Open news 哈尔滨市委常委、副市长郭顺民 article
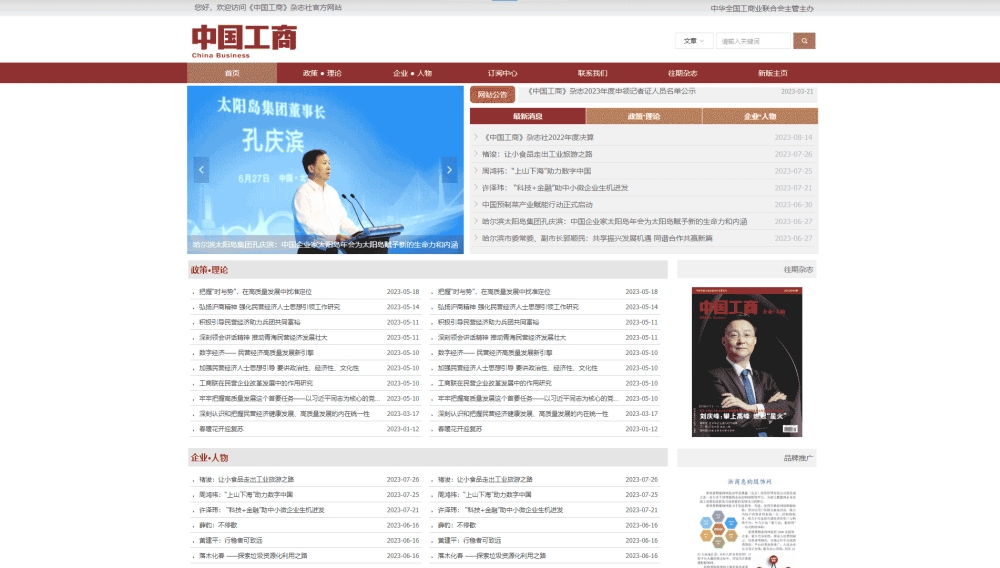This screenshot has width=1000, height=568. coord(597,238)
